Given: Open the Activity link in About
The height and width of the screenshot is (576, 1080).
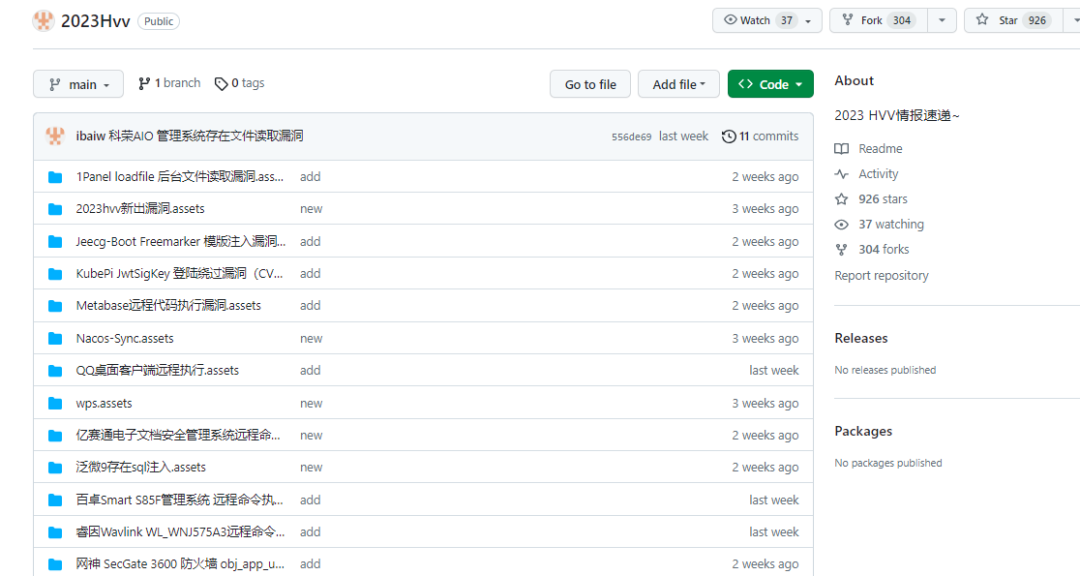Looking at the screenshot, I should tap(878, 174).
